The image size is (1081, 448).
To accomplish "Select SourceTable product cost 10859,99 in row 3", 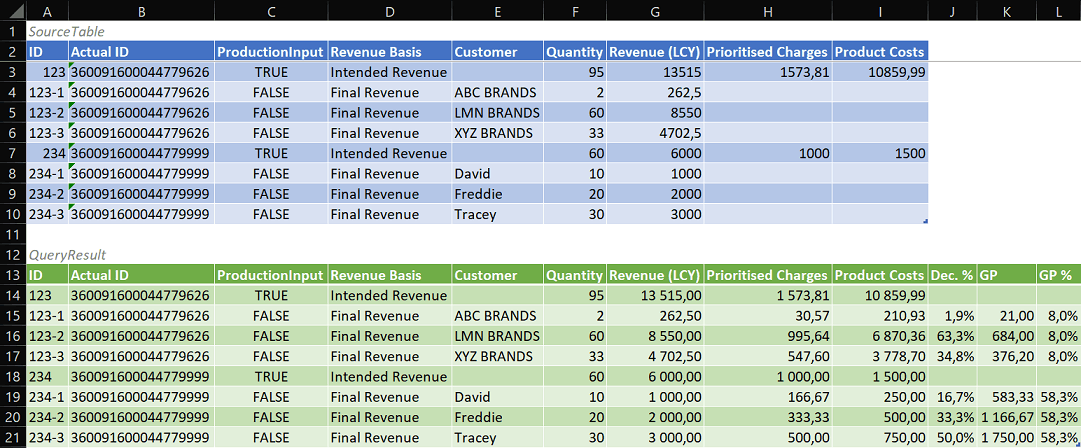I will (x=880, y=72).
